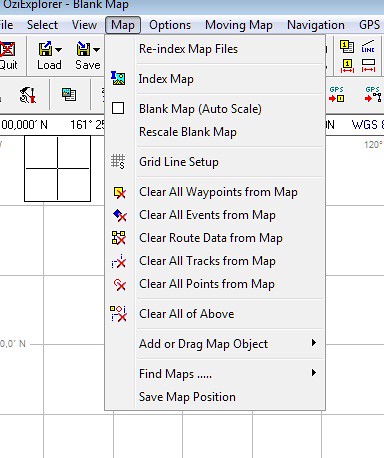Image resolution: width=384 pixels, height=458 pixels.
Task: Click the Quit toolbar button
Action: point(8,56)
